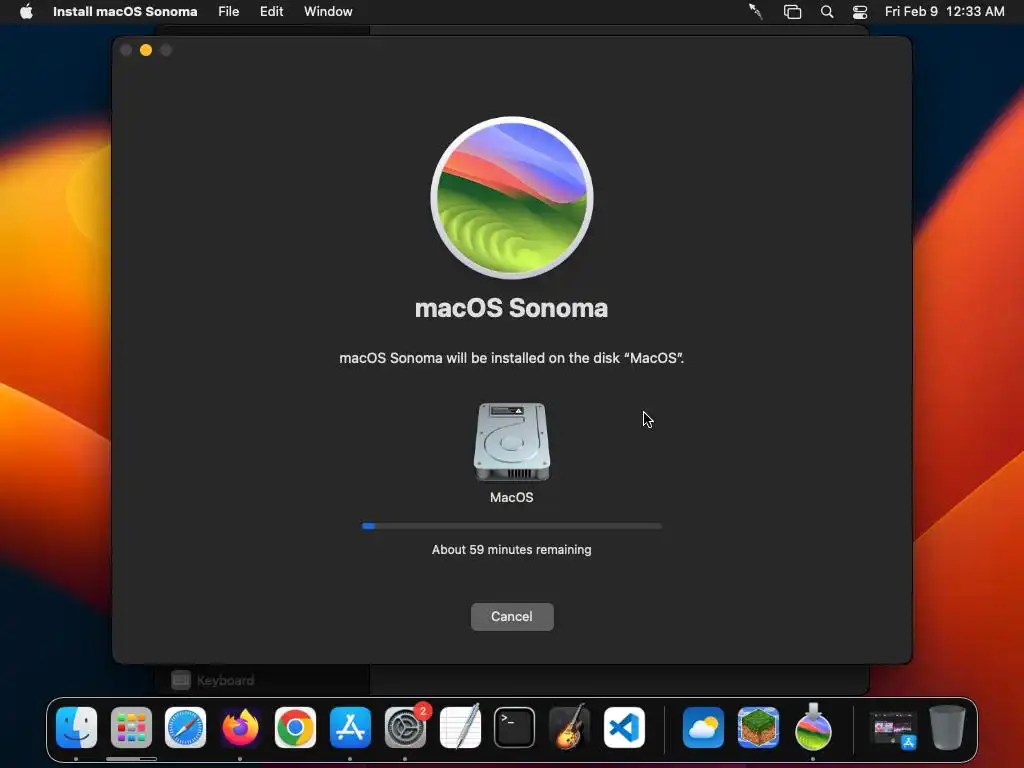The height and width of the screenshot is (768, 1024).
Task: Open the Window menu
Action: click(x=328, y=12)
